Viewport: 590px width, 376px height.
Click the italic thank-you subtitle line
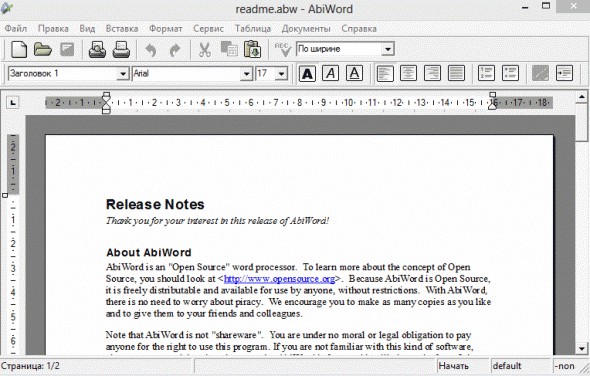(217, 221)
